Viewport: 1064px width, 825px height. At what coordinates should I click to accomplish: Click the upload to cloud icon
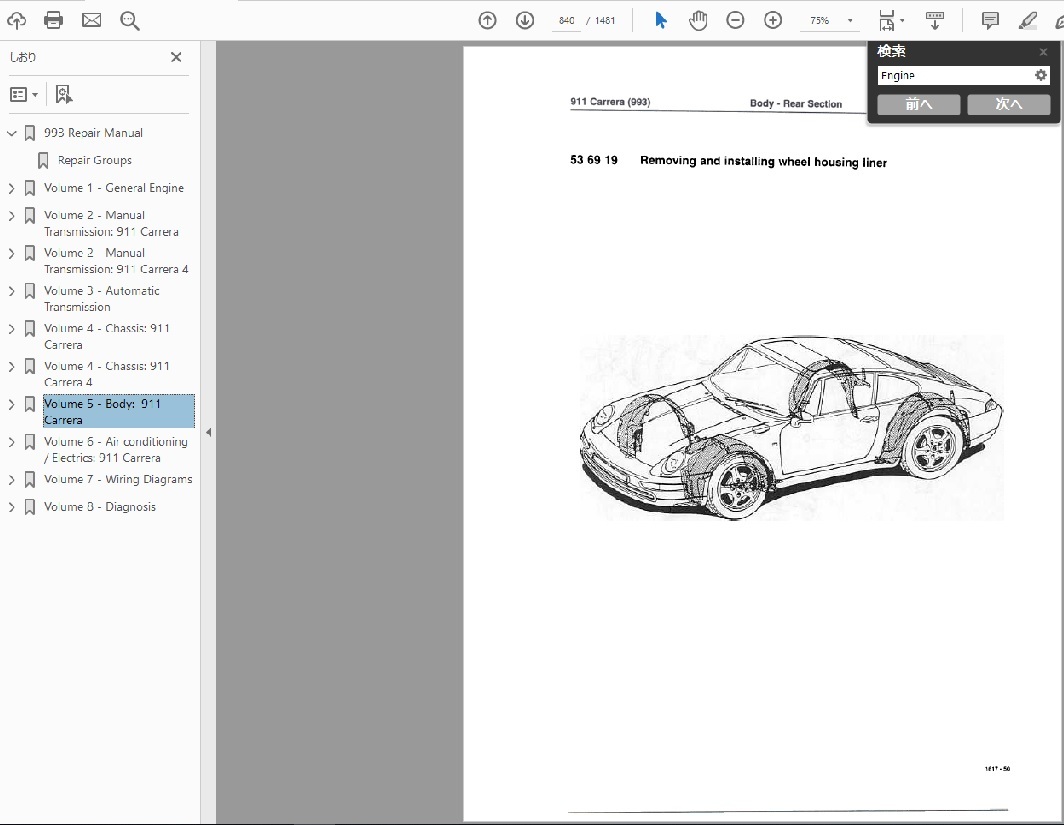point(16,20)
